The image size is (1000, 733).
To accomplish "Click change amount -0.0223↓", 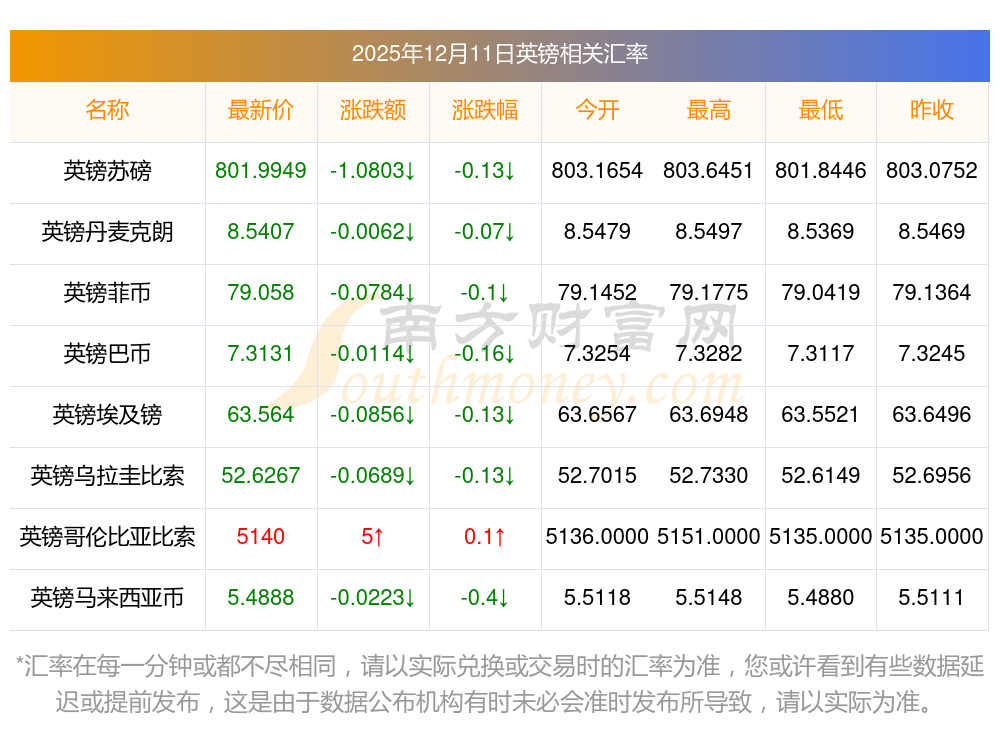I will pyautogui.click(x=372, y=598).
